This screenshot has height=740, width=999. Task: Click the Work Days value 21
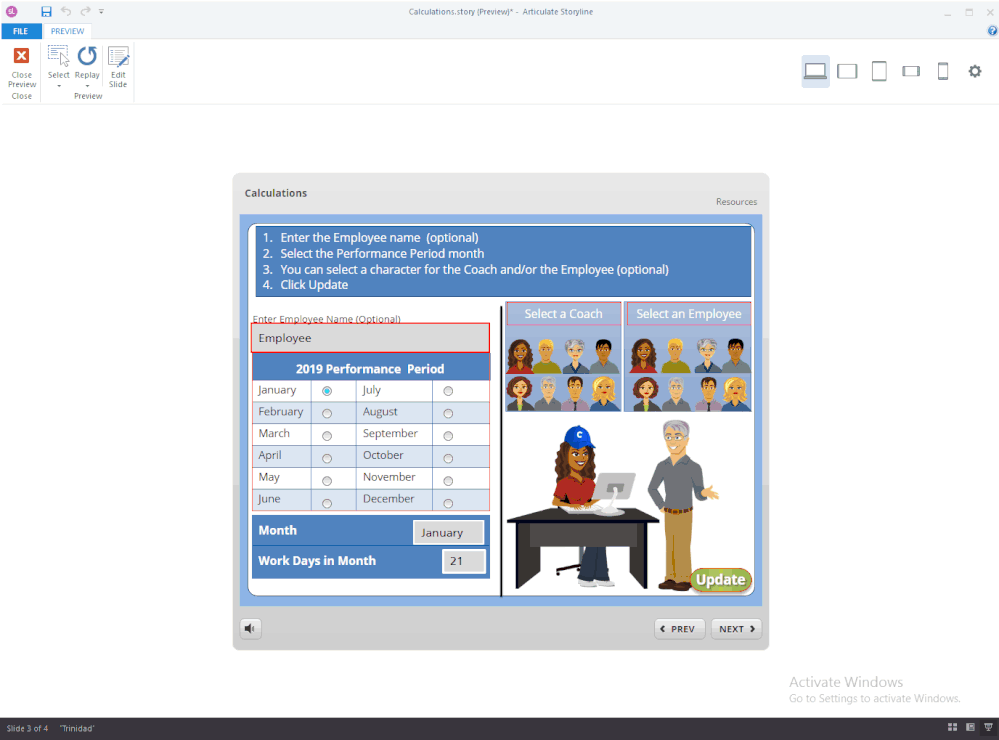coord(464,561)
